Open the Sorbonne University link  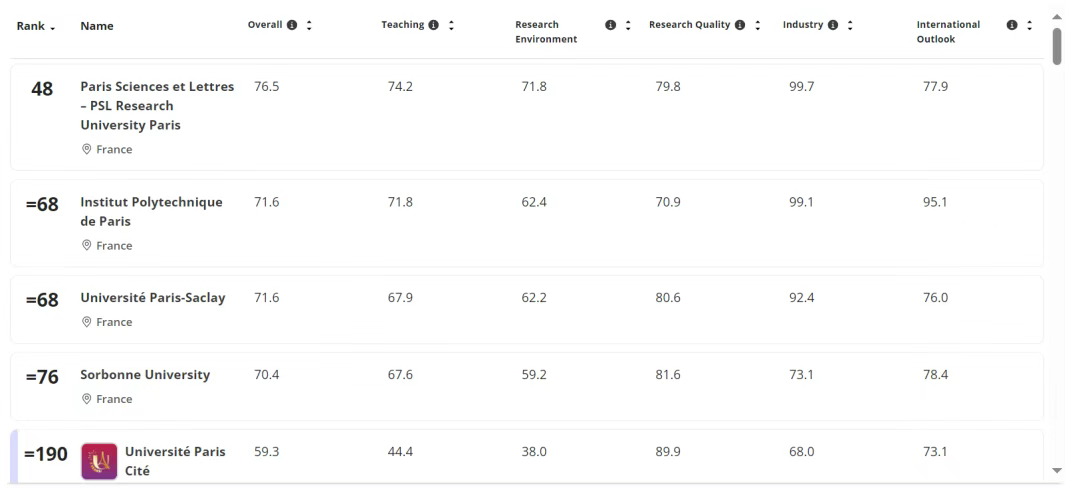point(145,375)
